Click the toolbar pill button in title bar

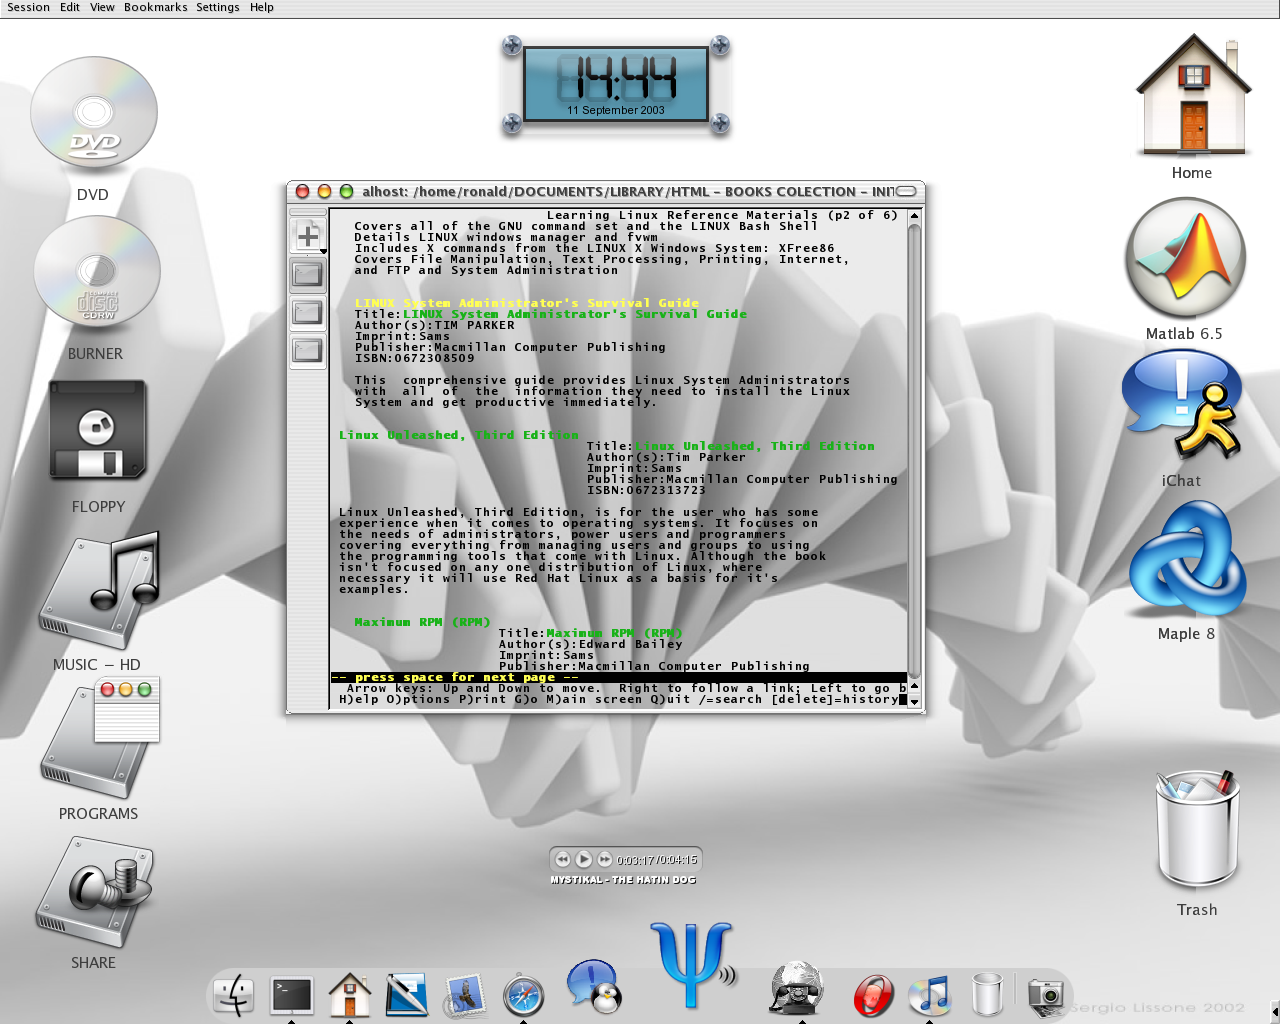point(906,191)
